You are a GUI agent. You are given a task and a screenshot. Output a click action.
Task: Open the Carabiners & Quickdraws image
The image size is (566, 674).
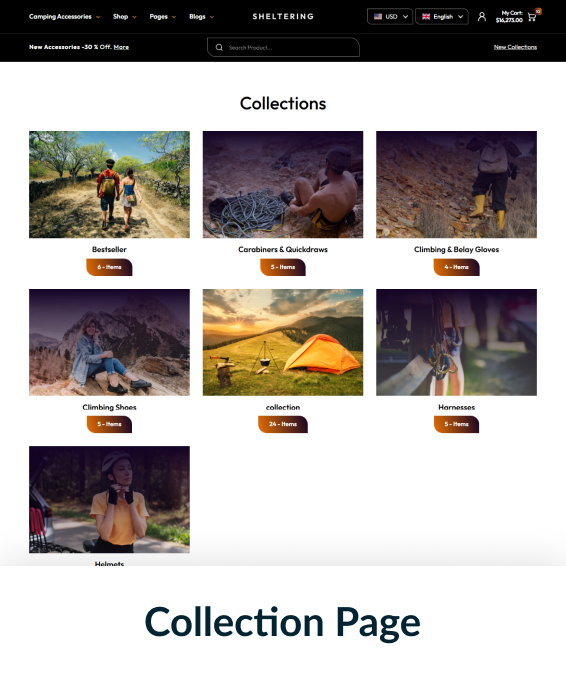(x=283, y=184)
